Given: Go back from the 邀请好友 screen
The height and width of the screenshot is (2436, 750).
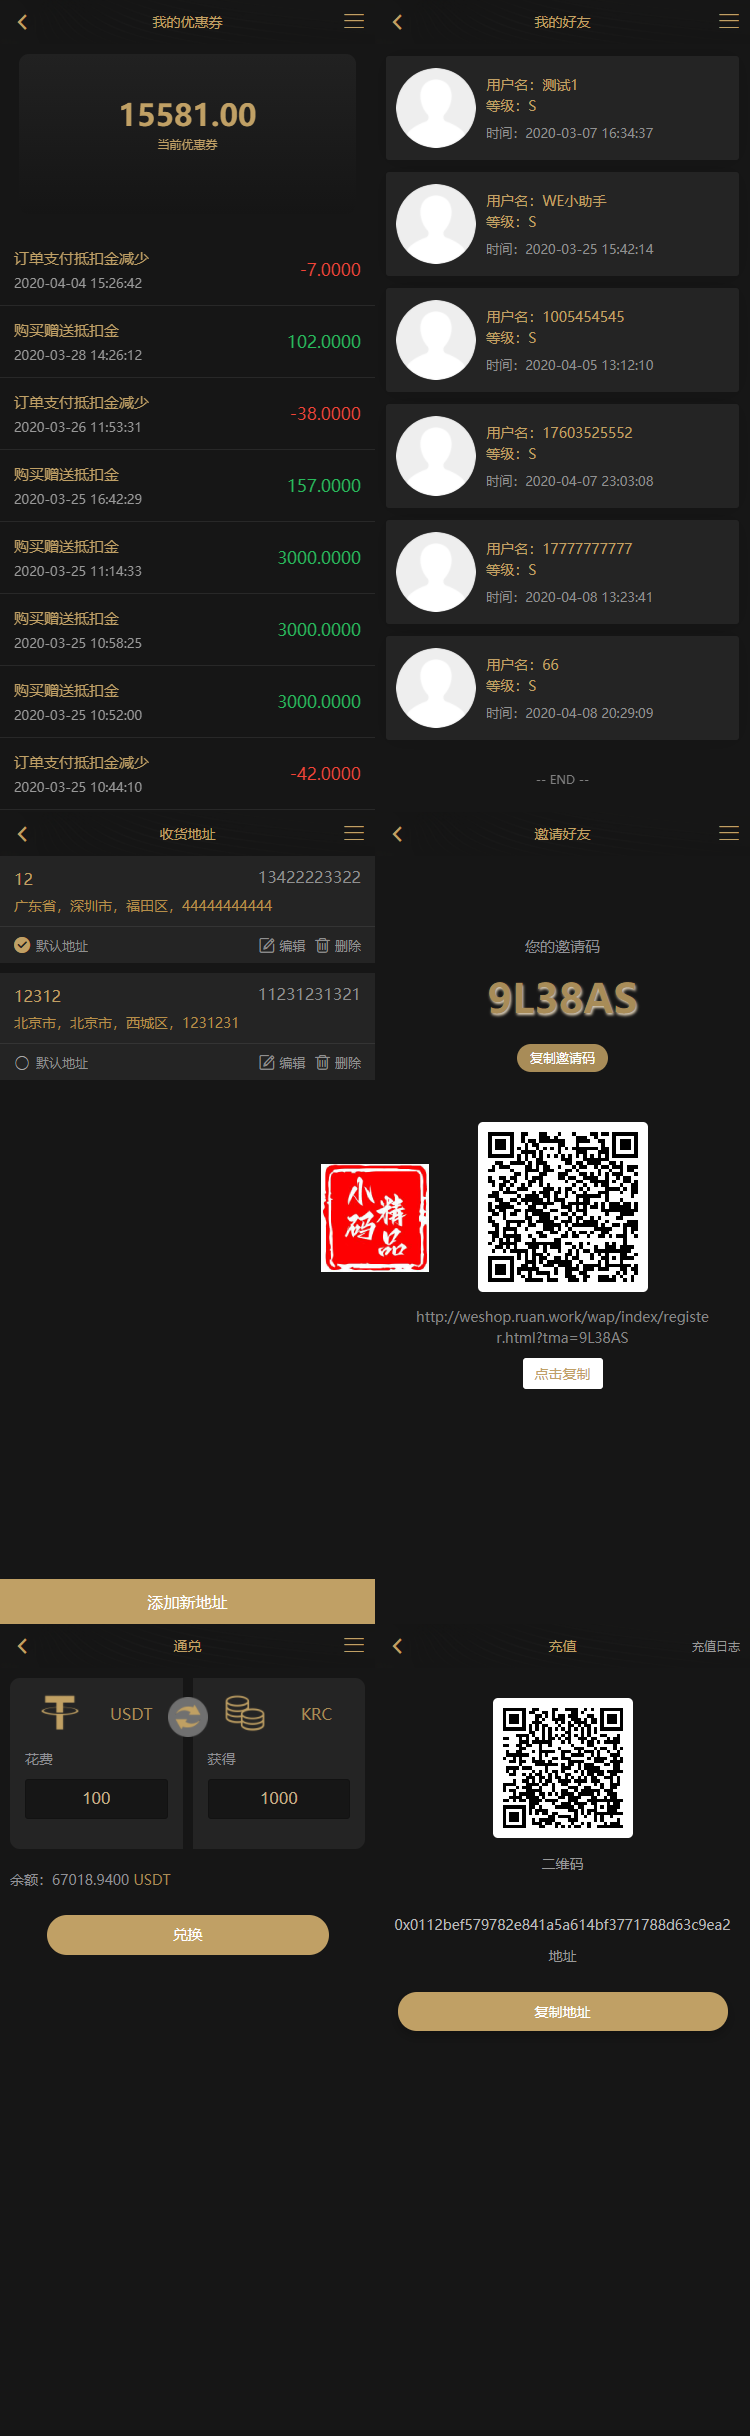Looking at the screenshot, I should [x=397, y=834].
